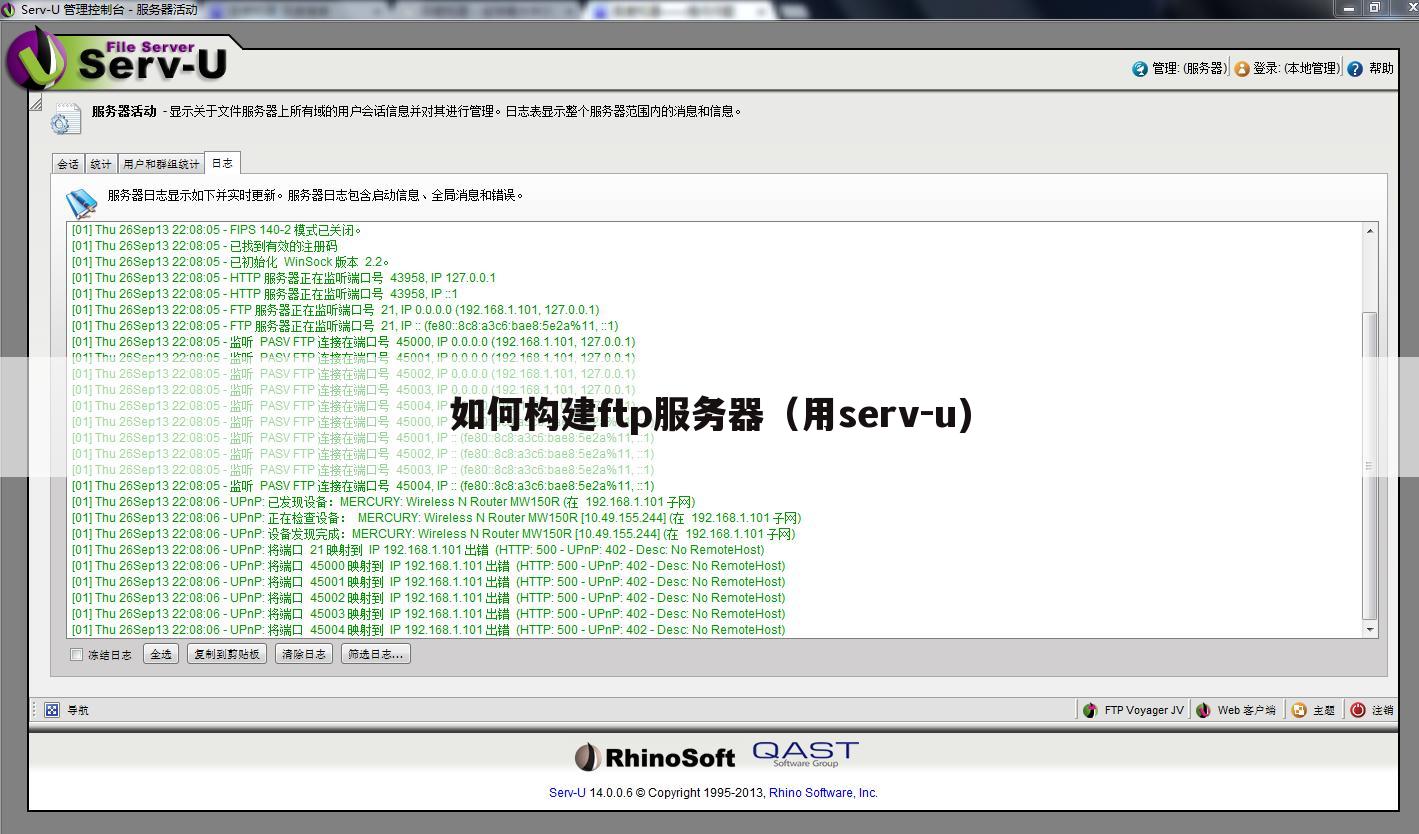Enable the 冻结日志 checkbox
Image resolution: width=1419 pixels, height=834 pixels.
click(76, 655)
